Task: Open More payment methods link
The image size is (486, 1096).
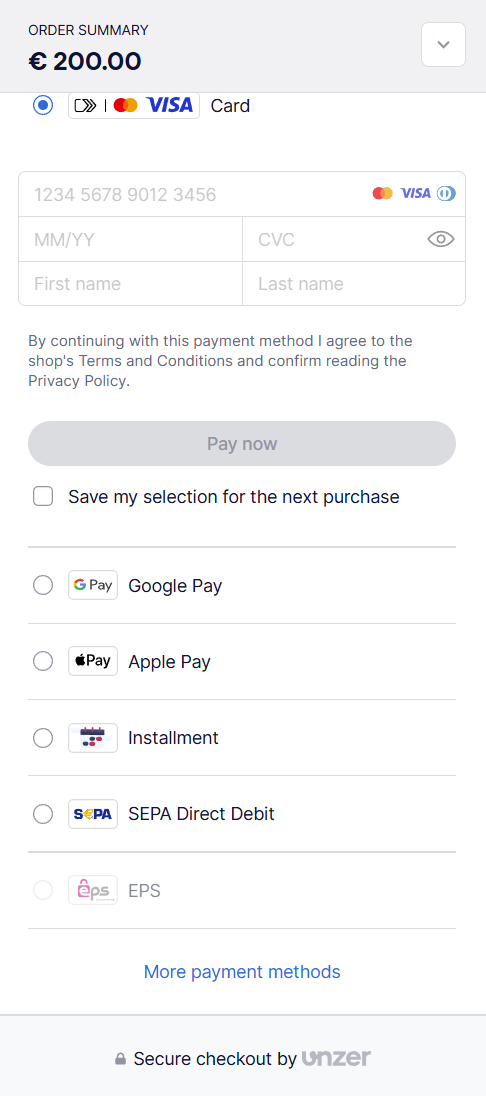Action: (242, 972)
